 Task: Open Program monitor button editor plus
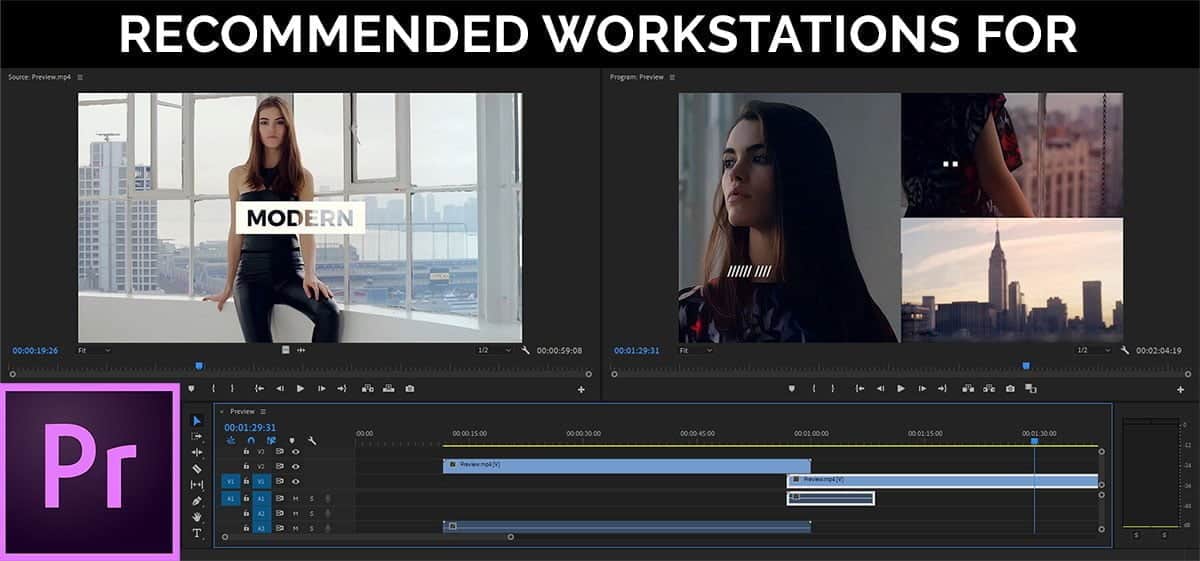[1180, 389]
